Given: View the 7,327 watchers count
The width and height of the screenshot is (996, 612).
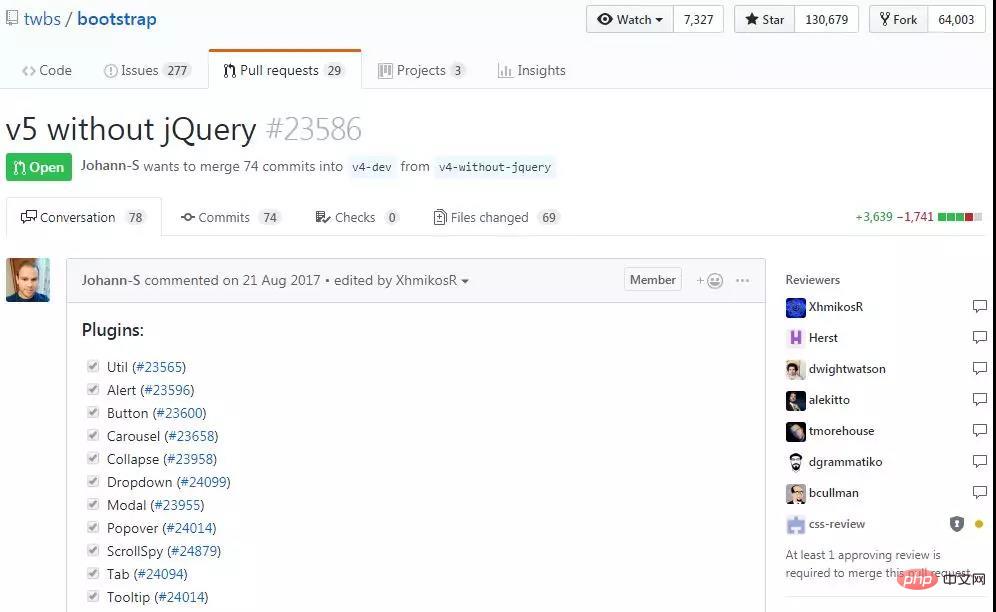Looking at the screenshot, I should (698, 20).
